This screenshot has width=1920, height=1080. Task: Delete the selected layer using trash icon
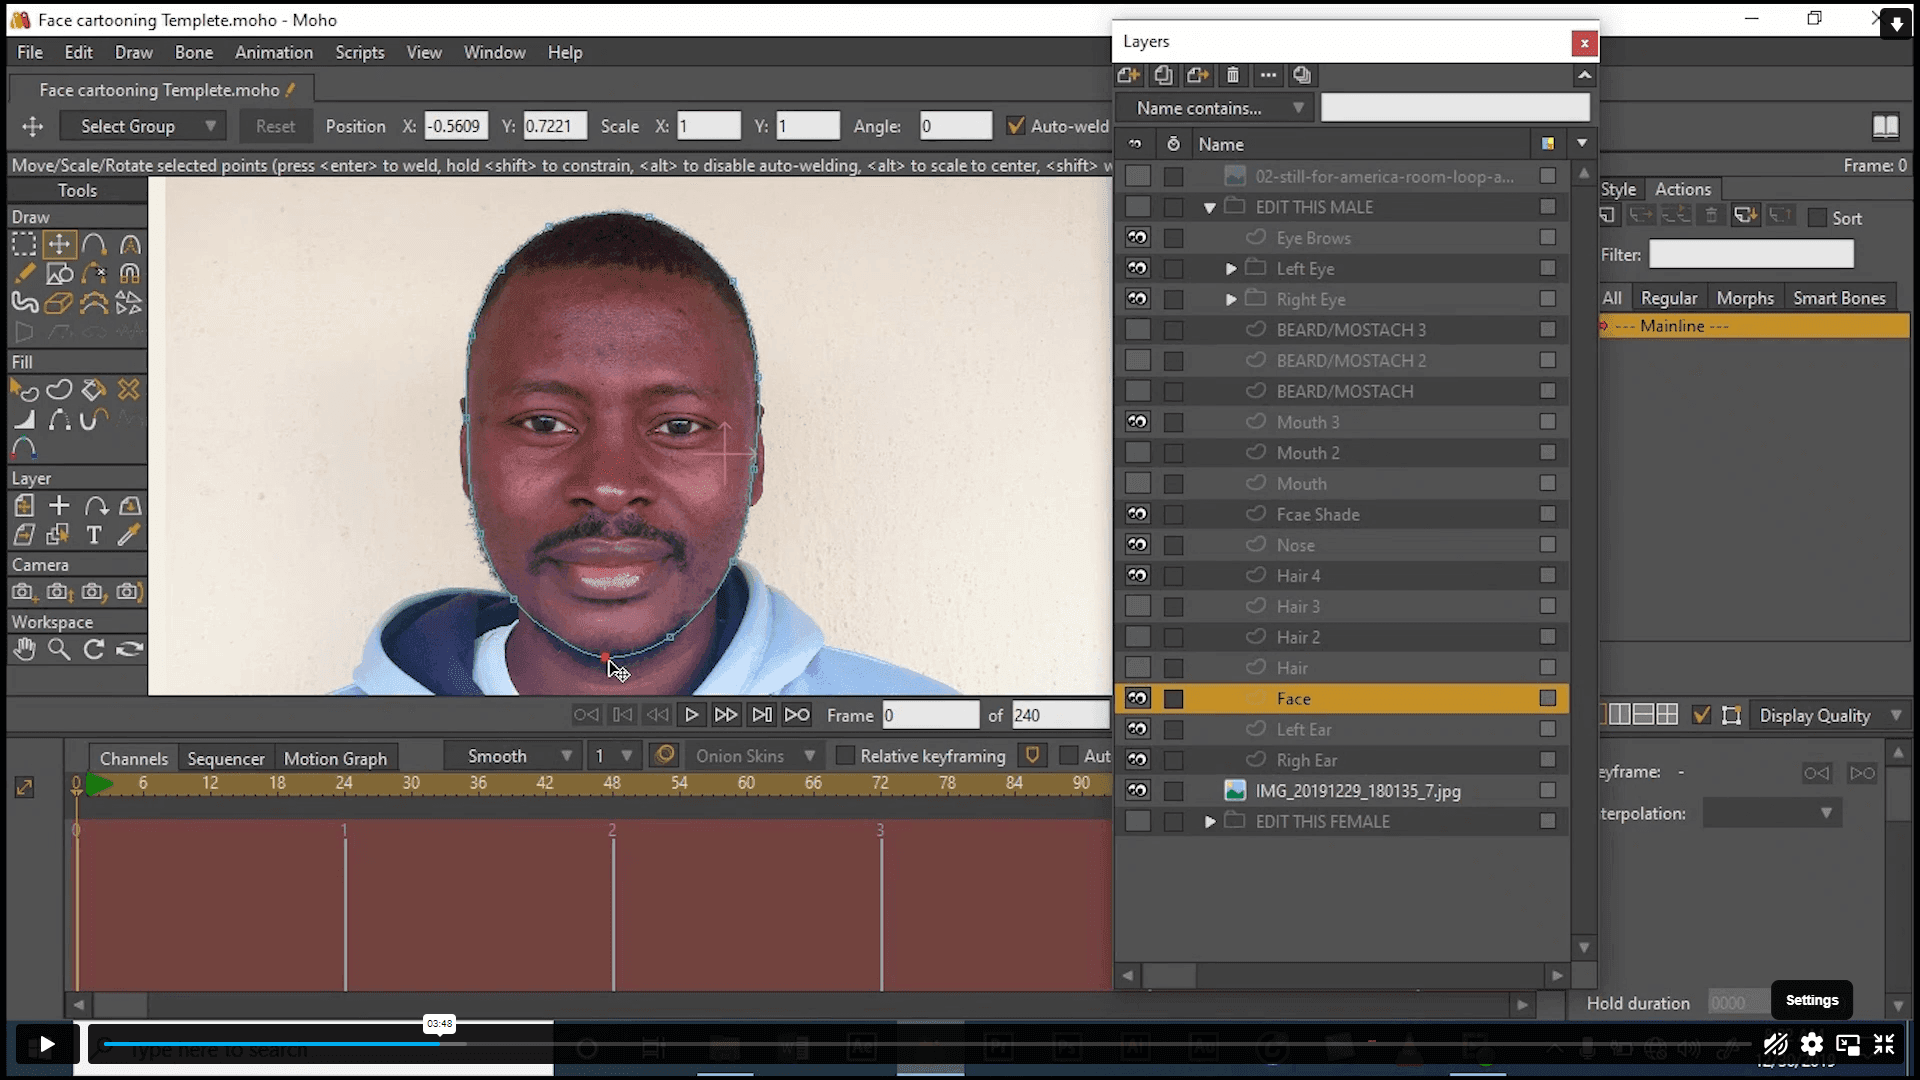[x=1233, y=75]
